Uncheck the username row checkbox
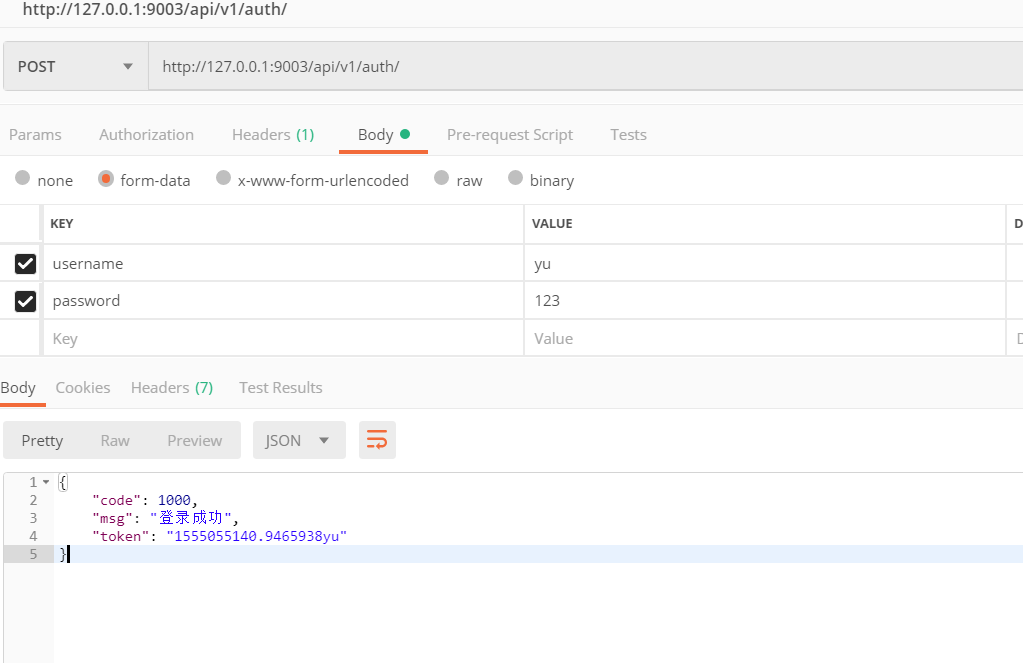 [25, 264]
